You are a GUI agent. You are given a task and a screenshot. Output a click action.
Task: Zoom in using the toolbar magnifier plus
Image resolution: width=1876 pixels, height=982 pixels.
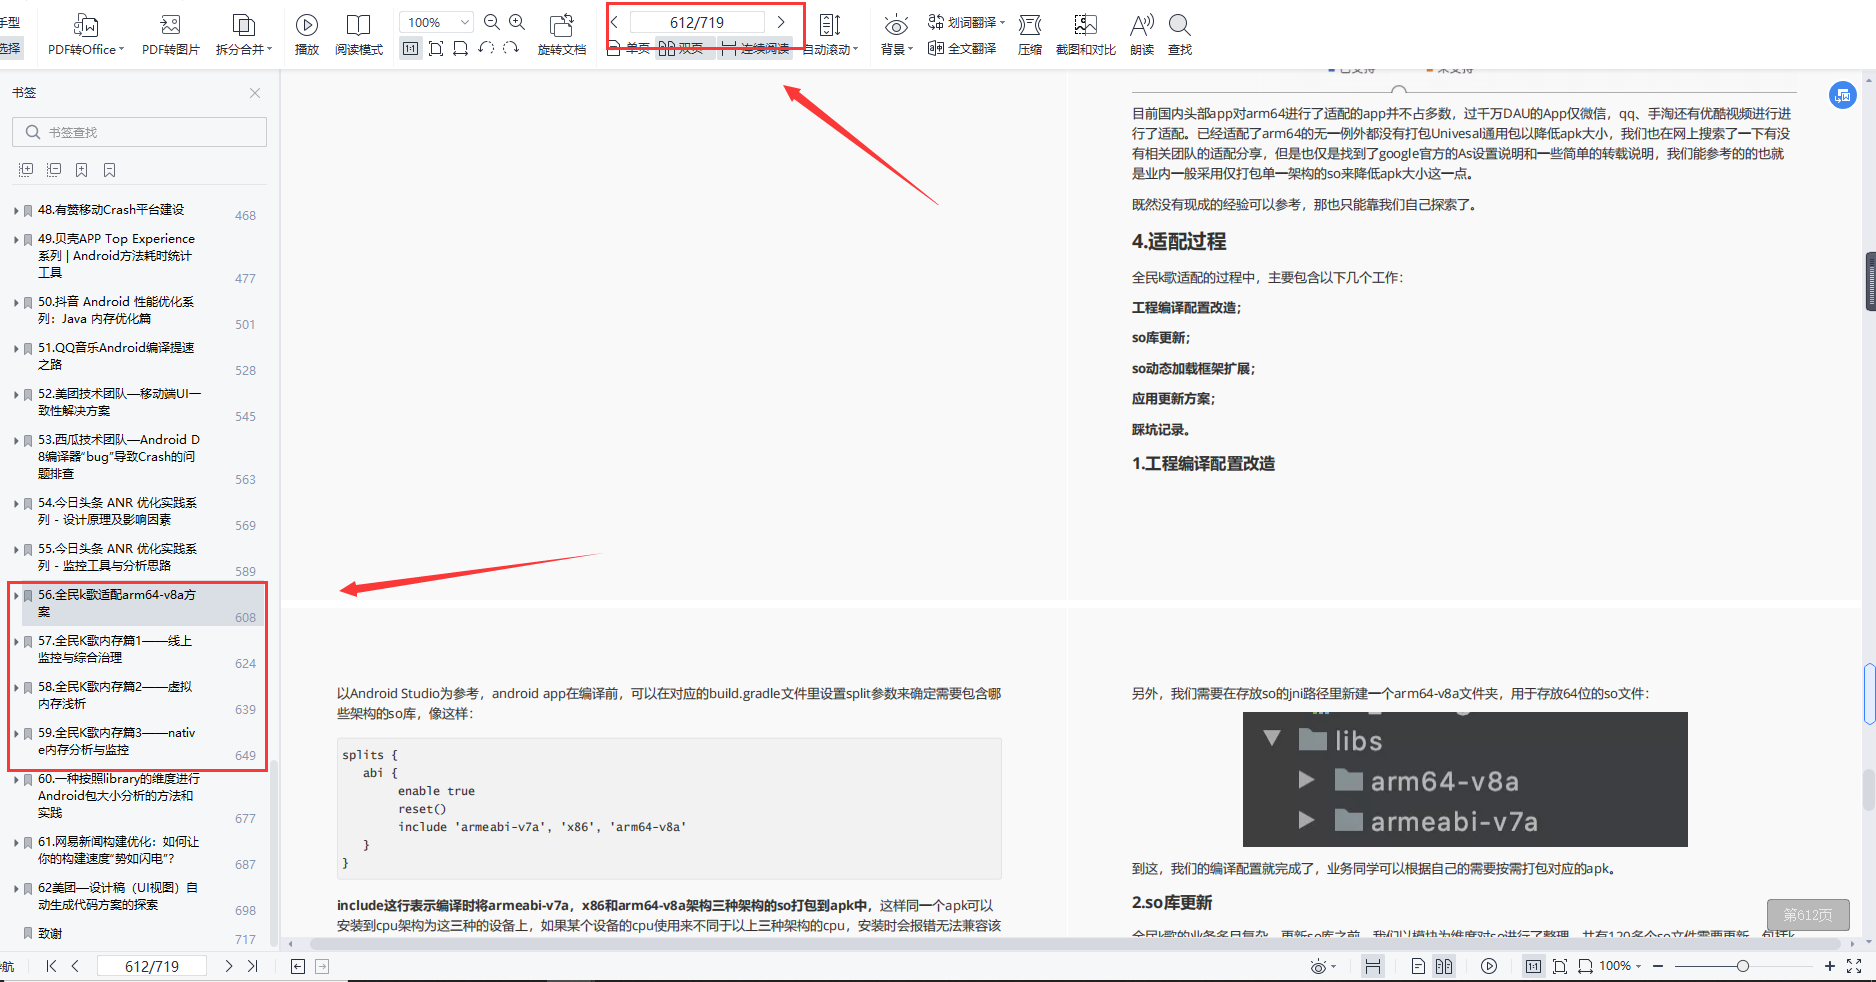[x=517, y=22]
